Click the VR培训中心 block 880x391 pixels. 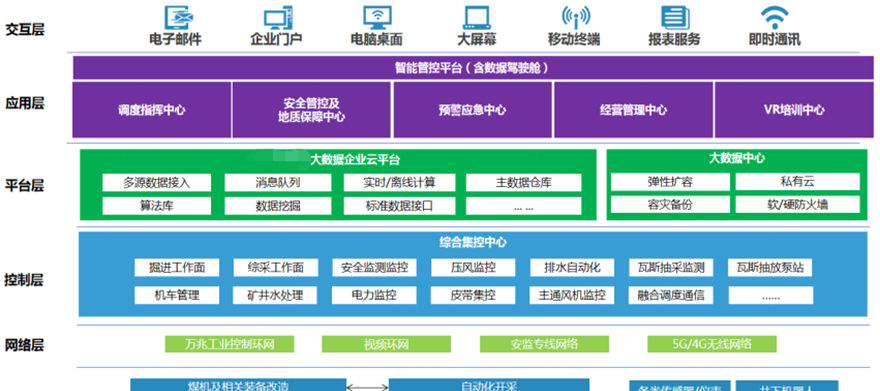(x=794, y=110)
